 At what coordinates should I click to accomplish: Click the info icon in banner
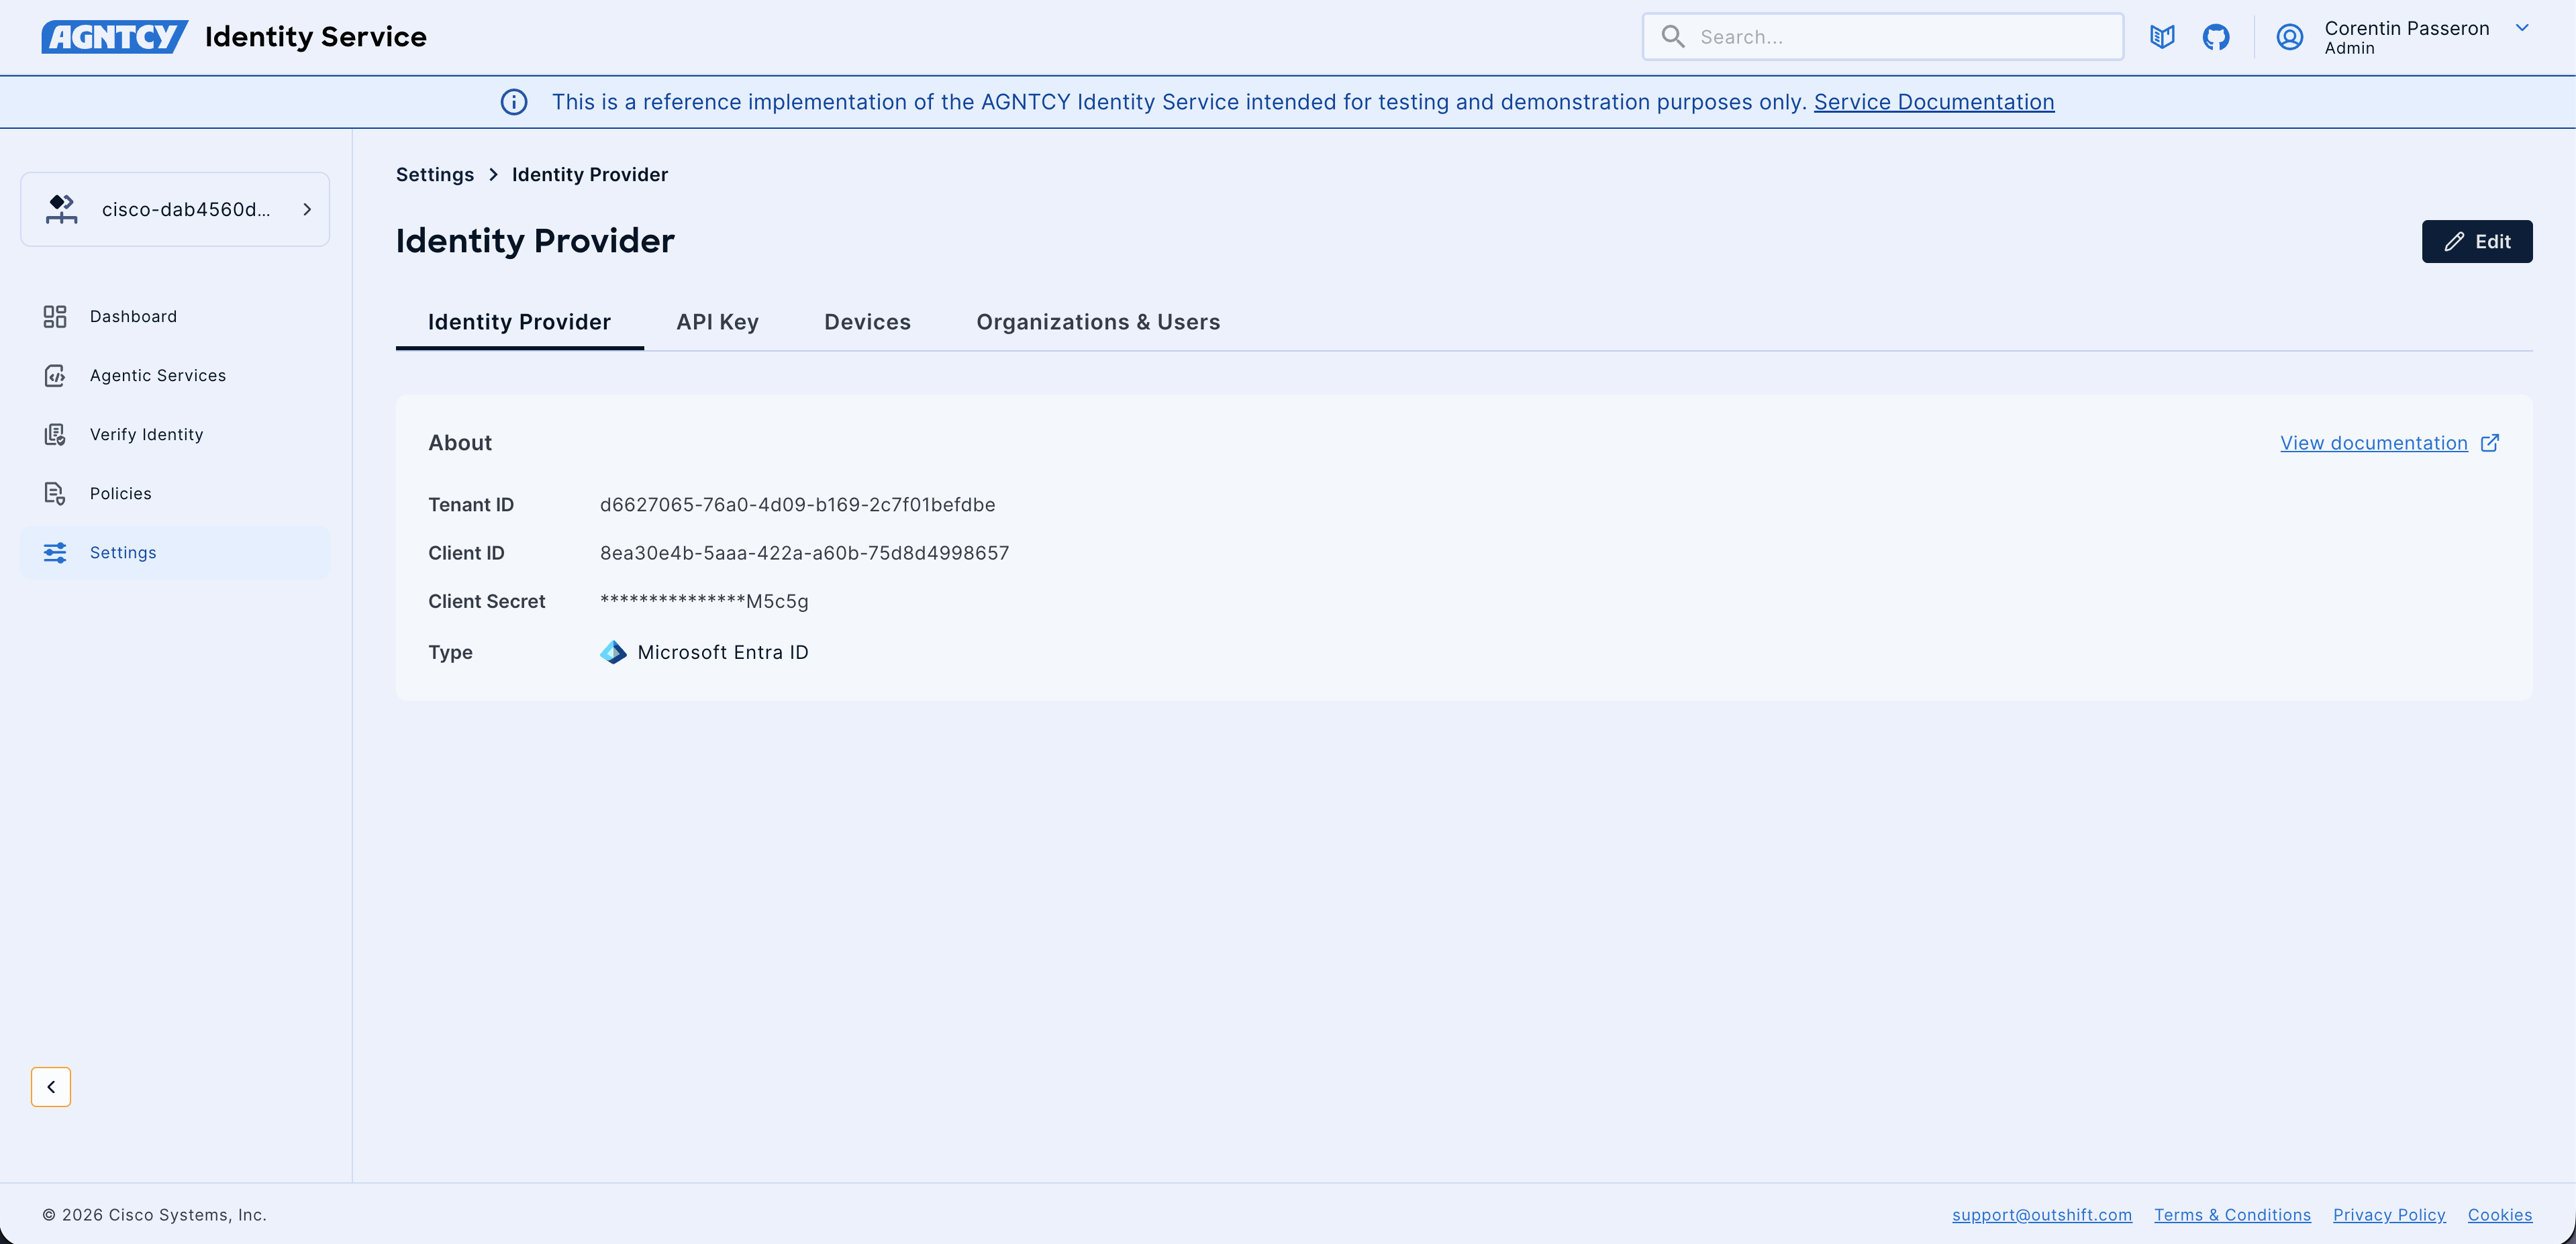point(514,102)
